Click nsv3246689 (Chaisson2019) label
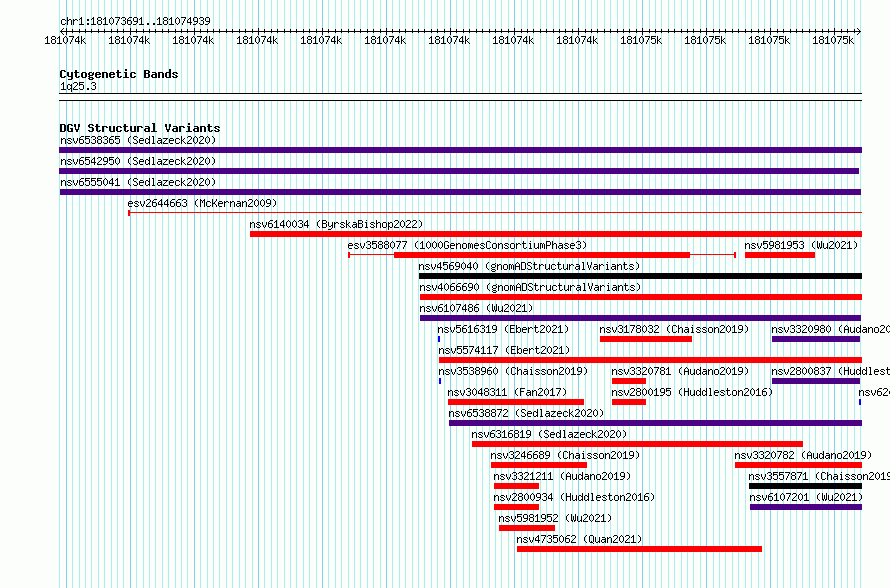Screen dimensions: 890x588 coord(565,455)
